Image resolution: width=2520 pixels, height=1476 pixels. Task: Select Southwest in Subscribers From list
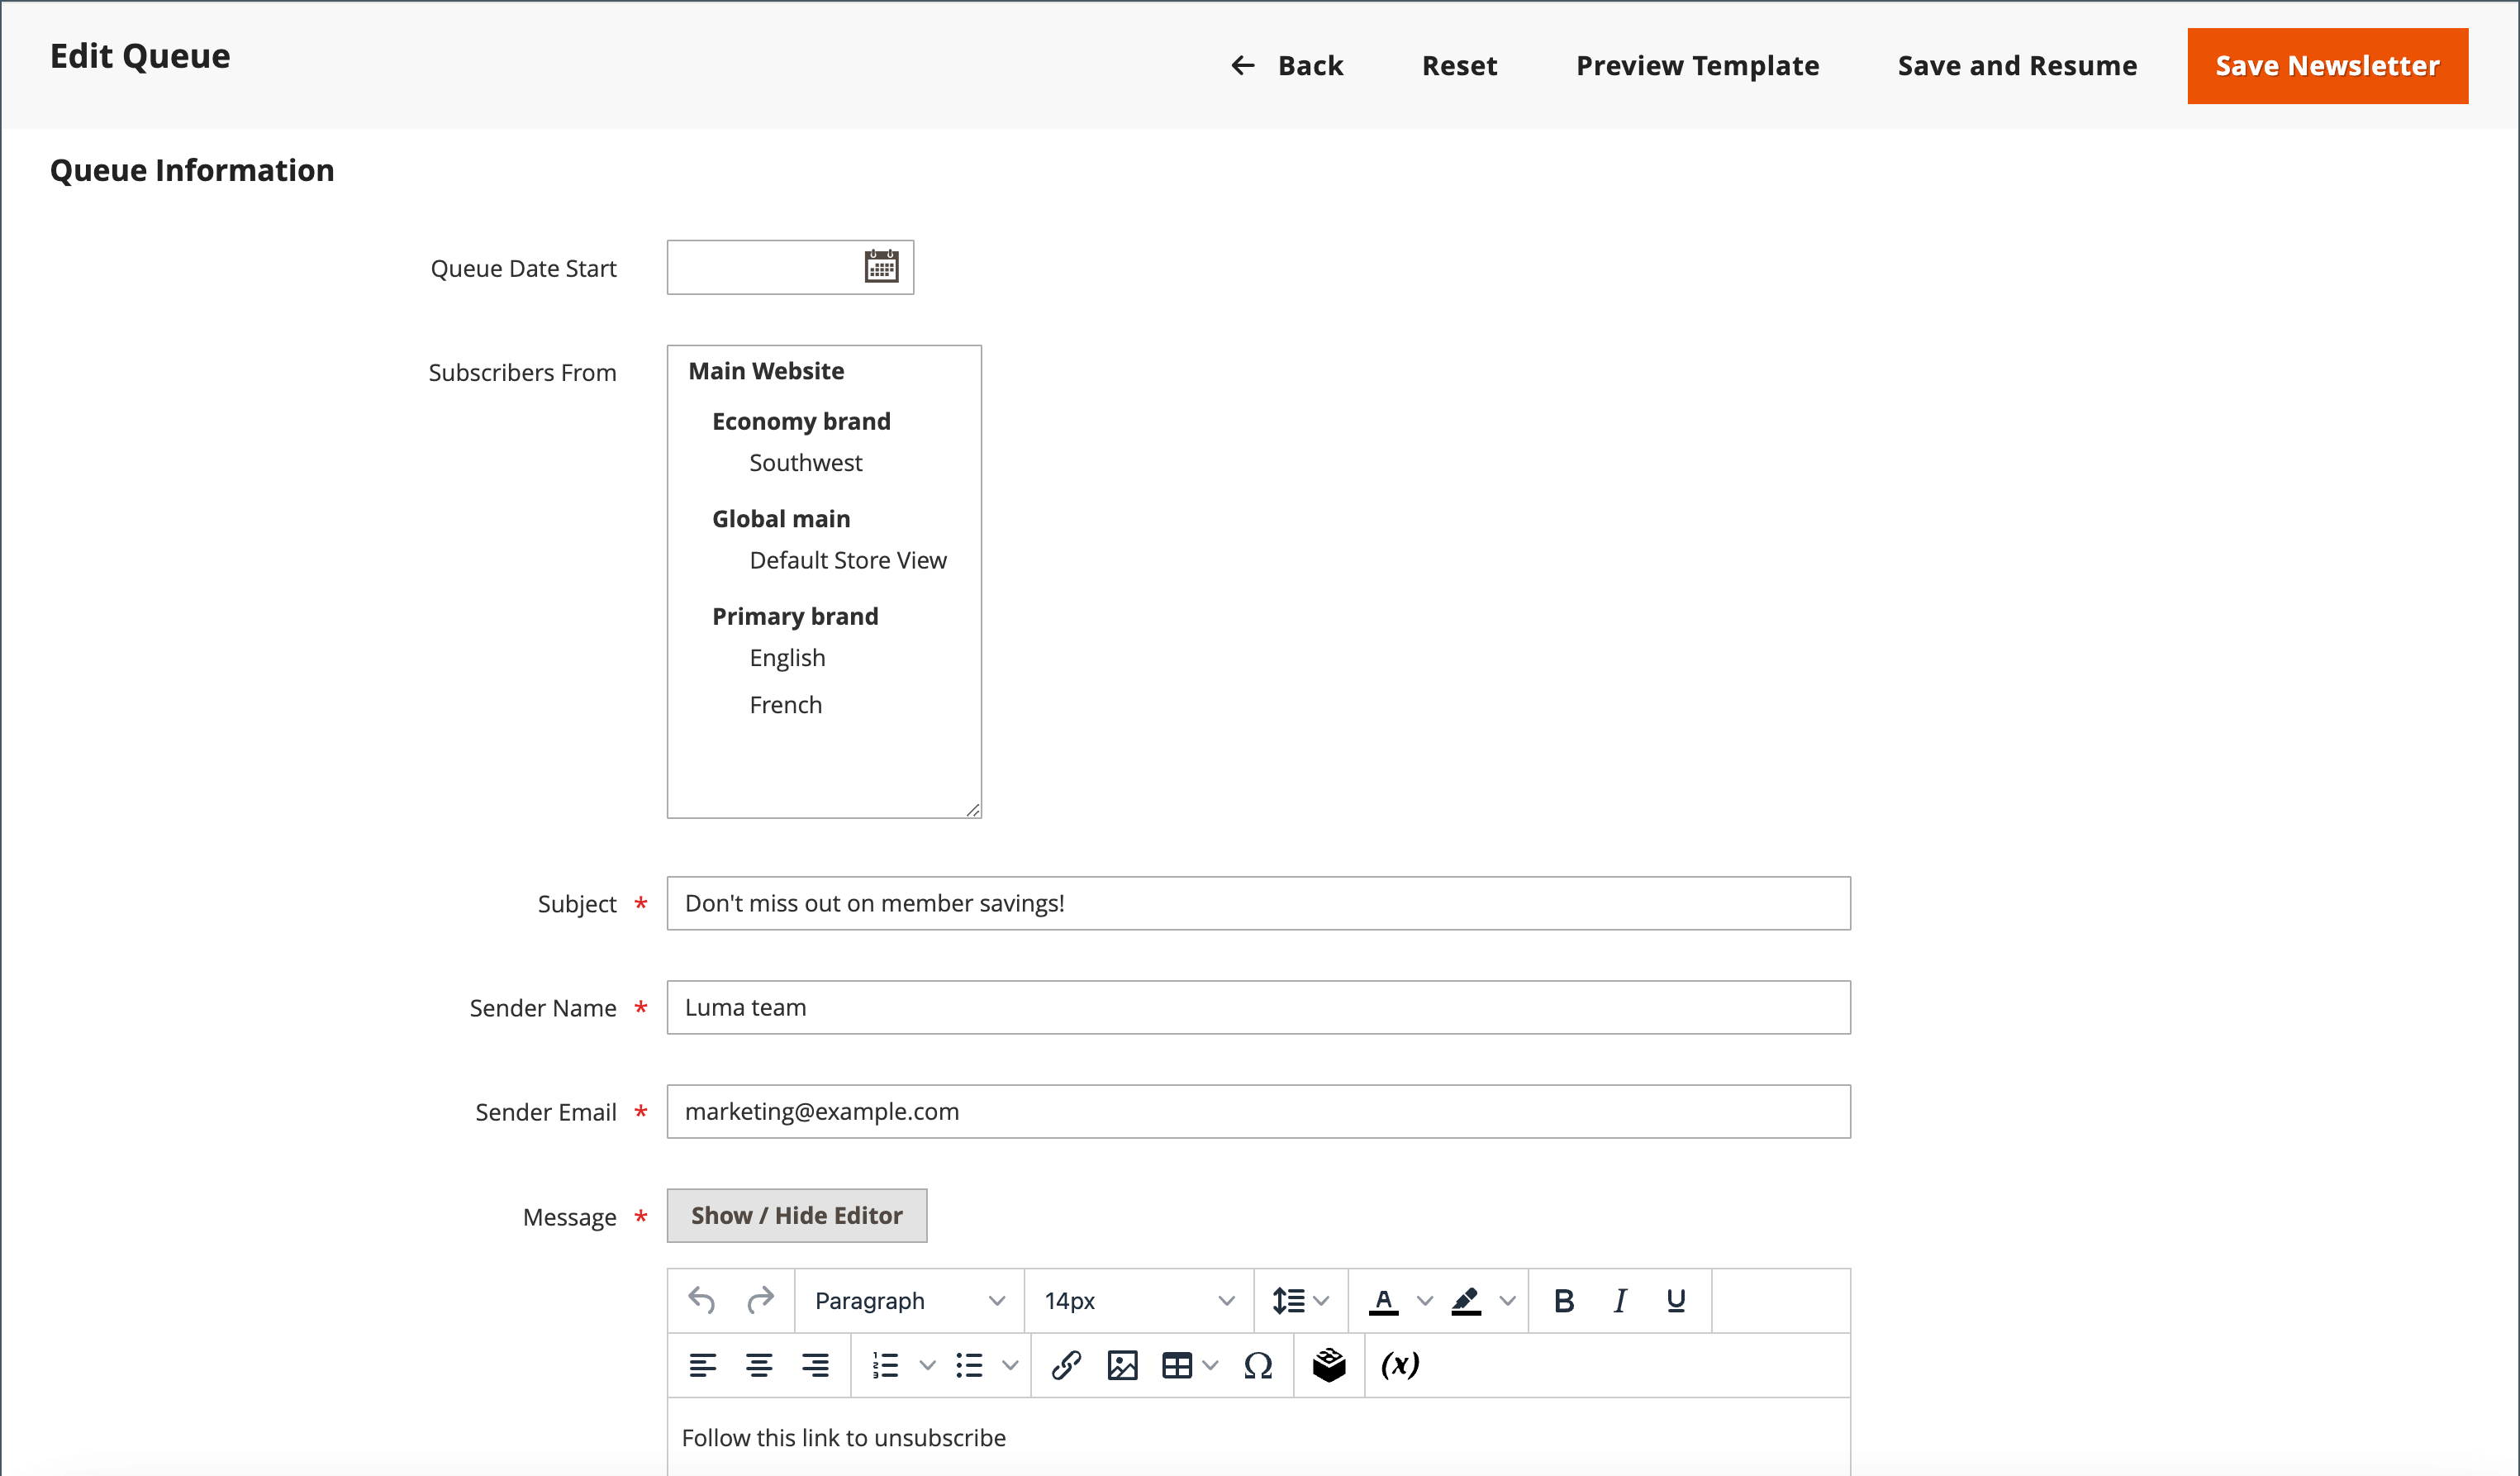[805, 463]
